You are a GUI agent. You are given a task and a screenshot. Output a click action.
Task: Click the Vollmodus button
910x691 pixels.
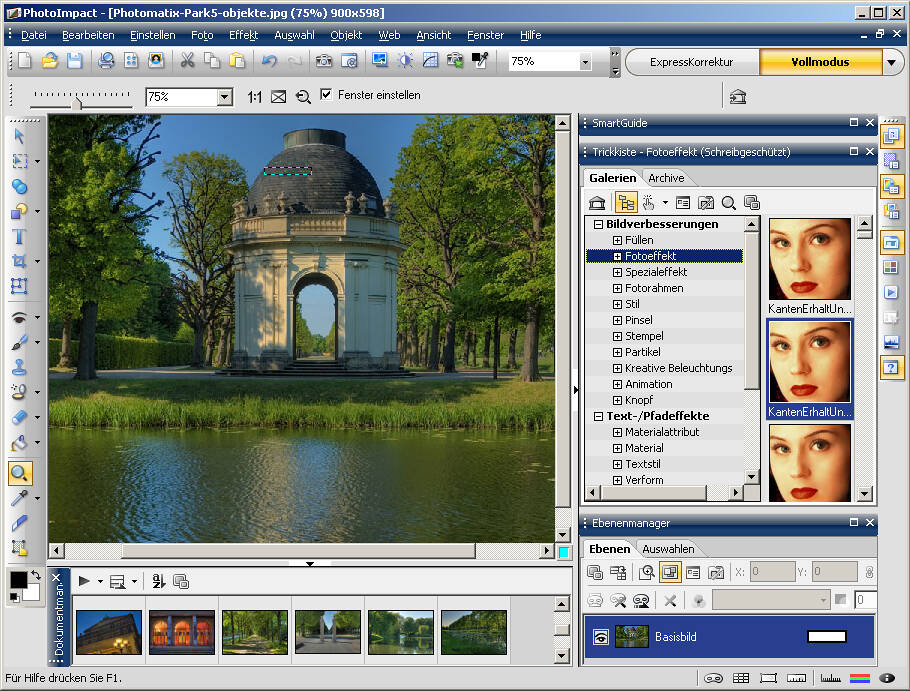(x=820, y=62)
